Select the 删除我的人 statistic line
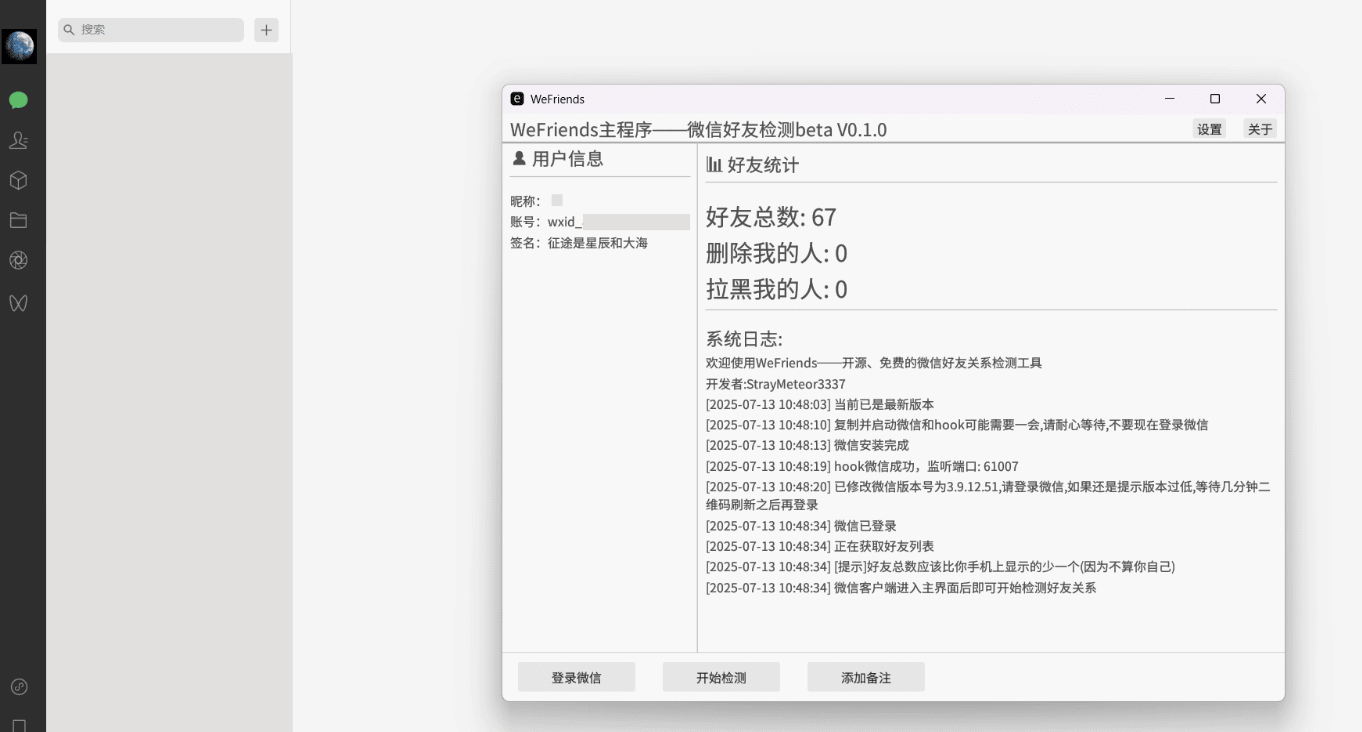The height and width of the screenshot is (732, 1362). pos(775,253)
